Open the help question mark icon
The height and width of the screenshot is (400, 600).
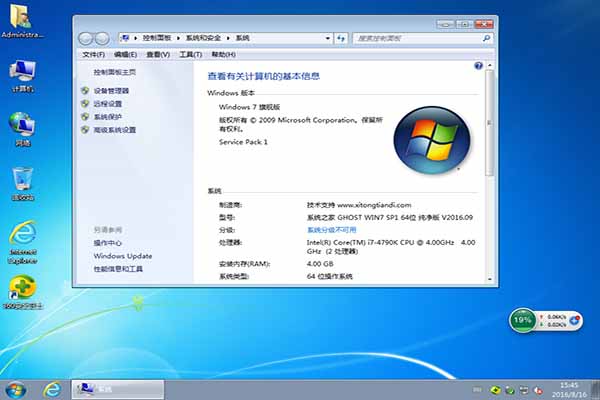pos(478,66)
